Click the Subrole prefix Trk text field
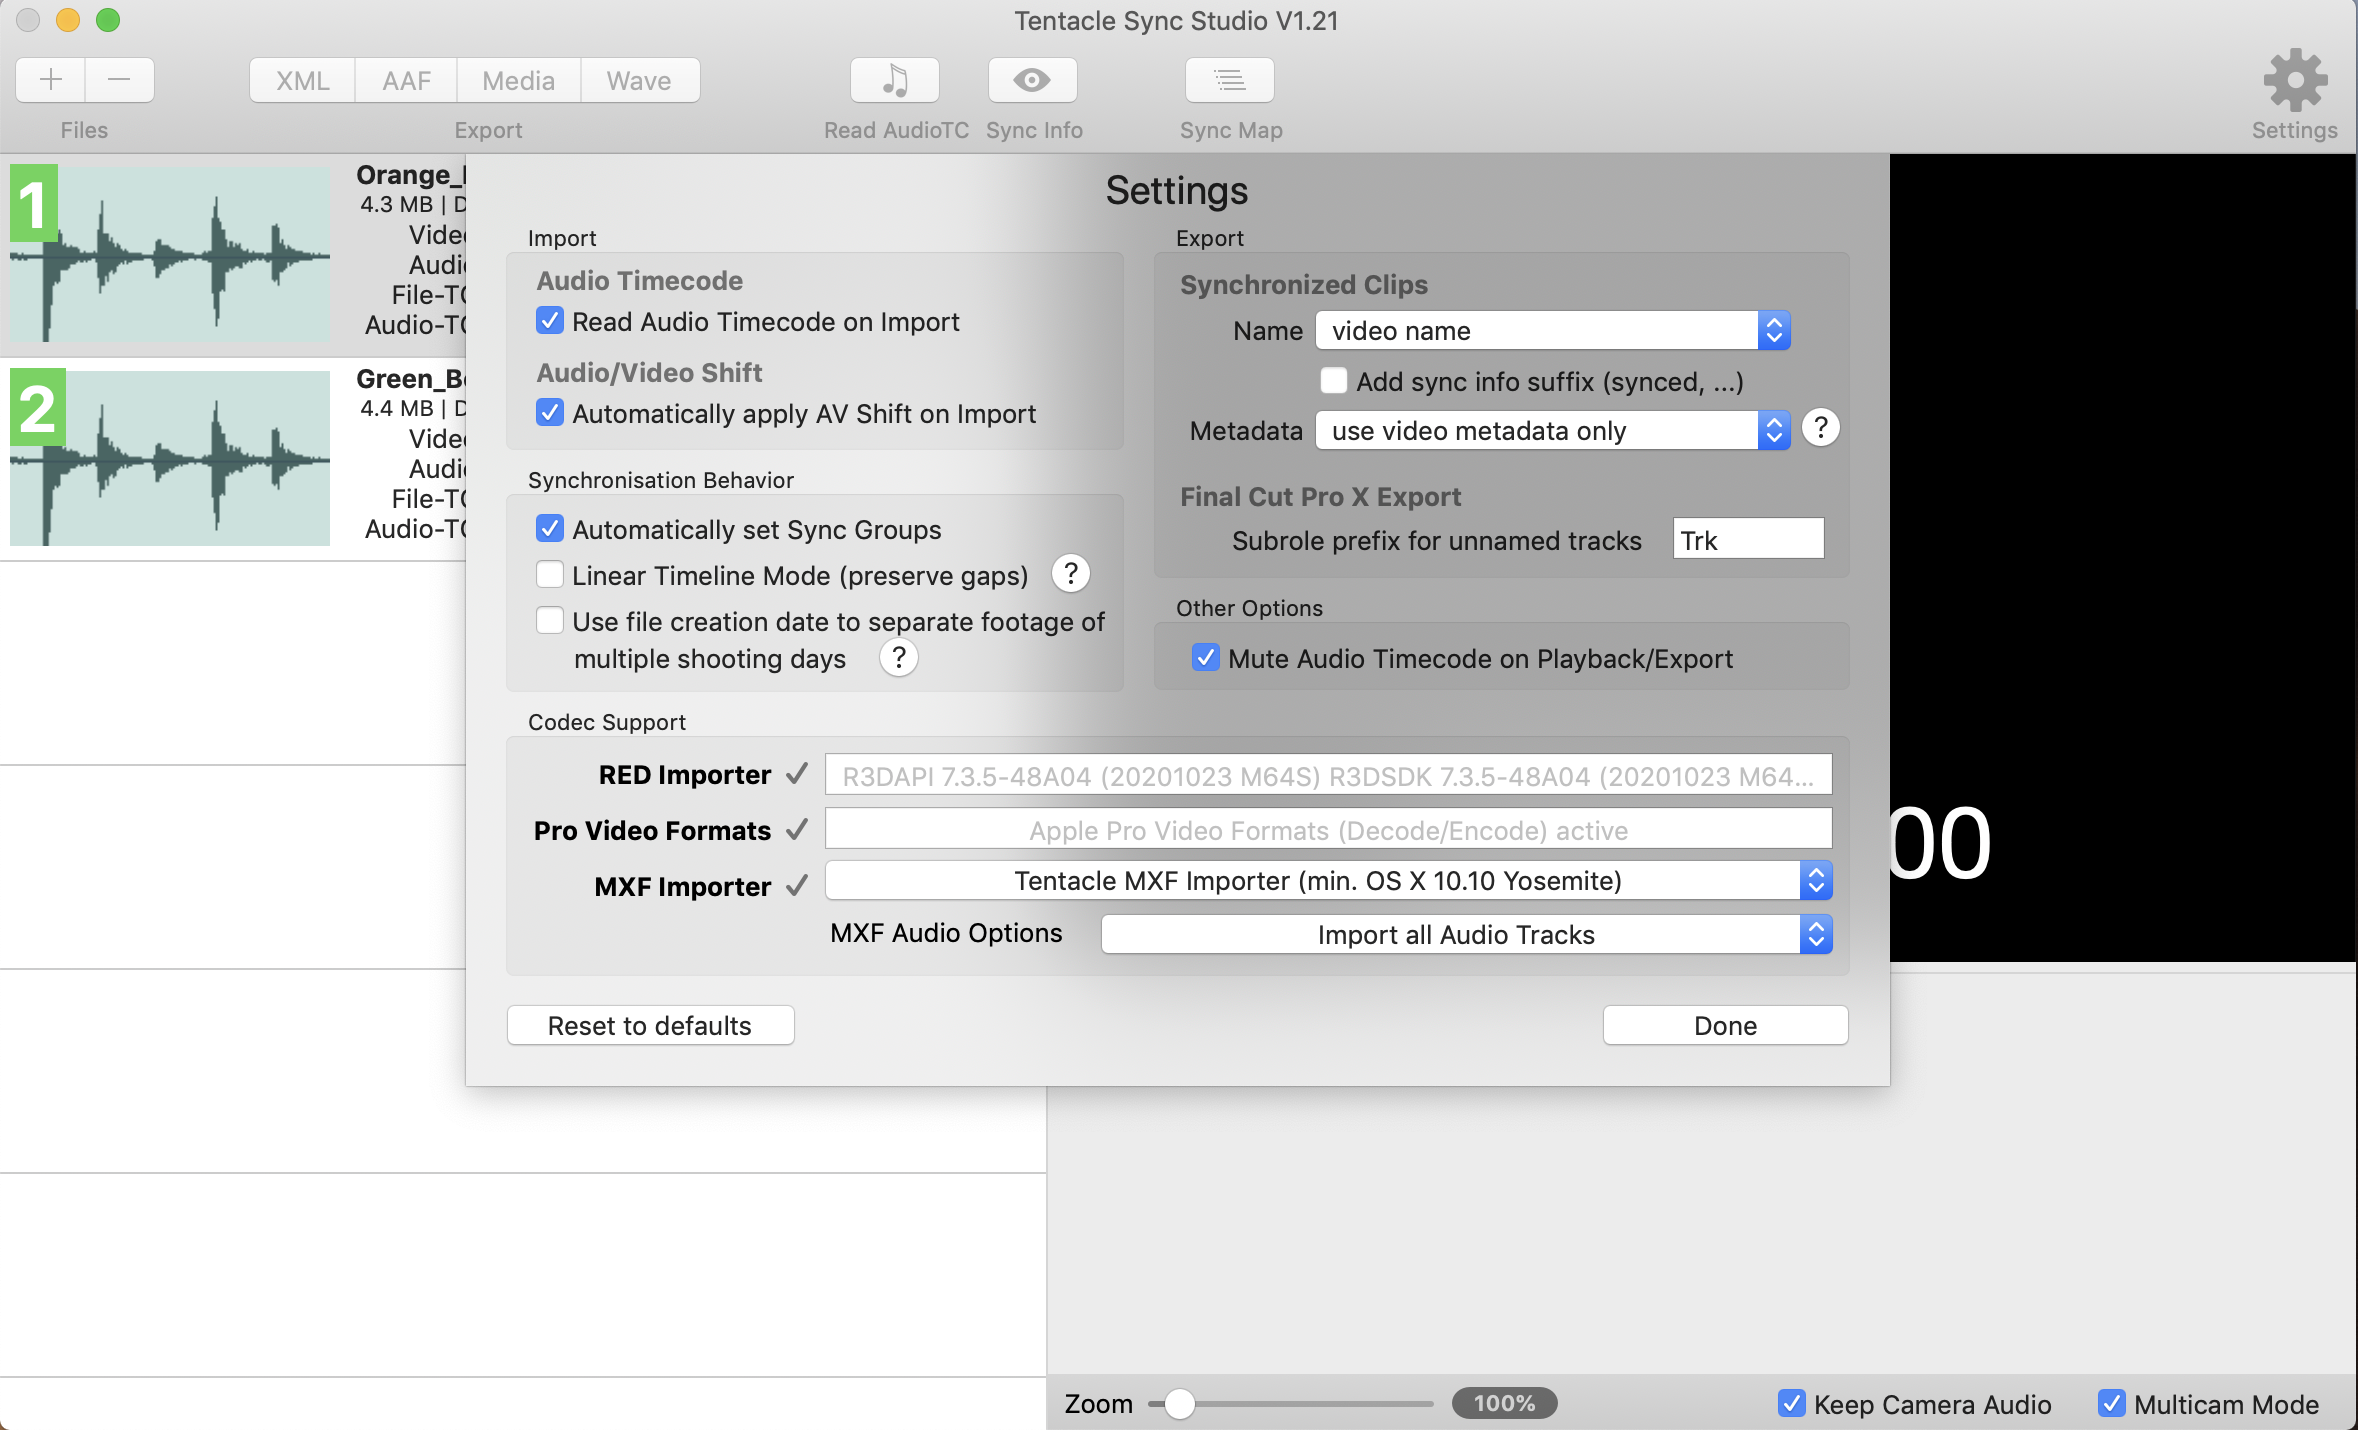The height and width of the screenshot is (1430, 2358). 1747,540
